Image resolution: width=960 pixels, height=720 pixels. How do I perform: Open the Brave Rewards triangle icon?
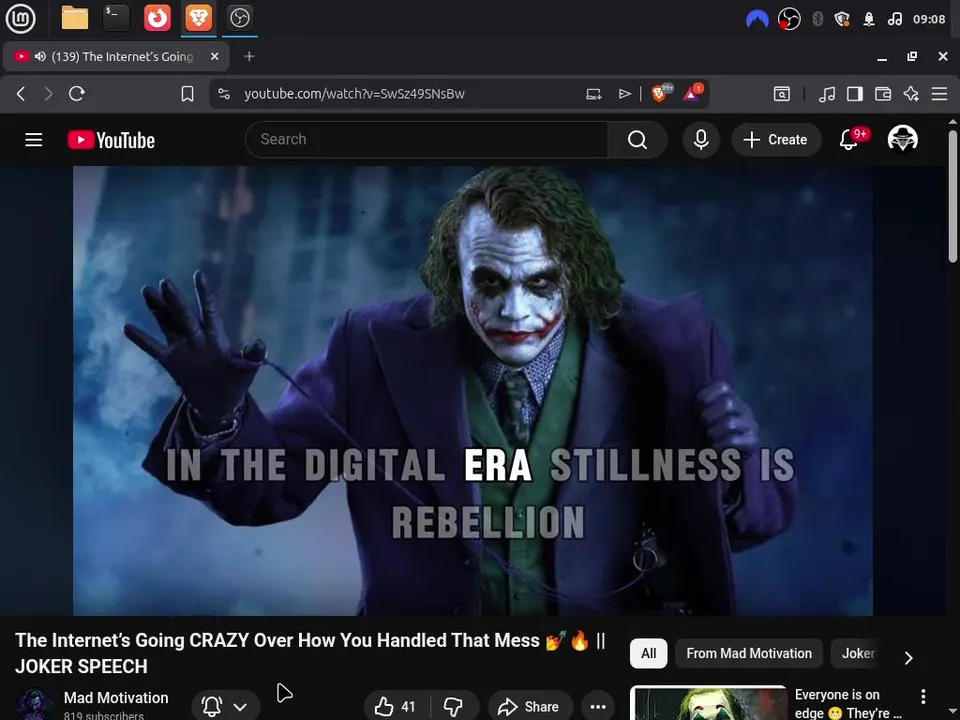692,93
